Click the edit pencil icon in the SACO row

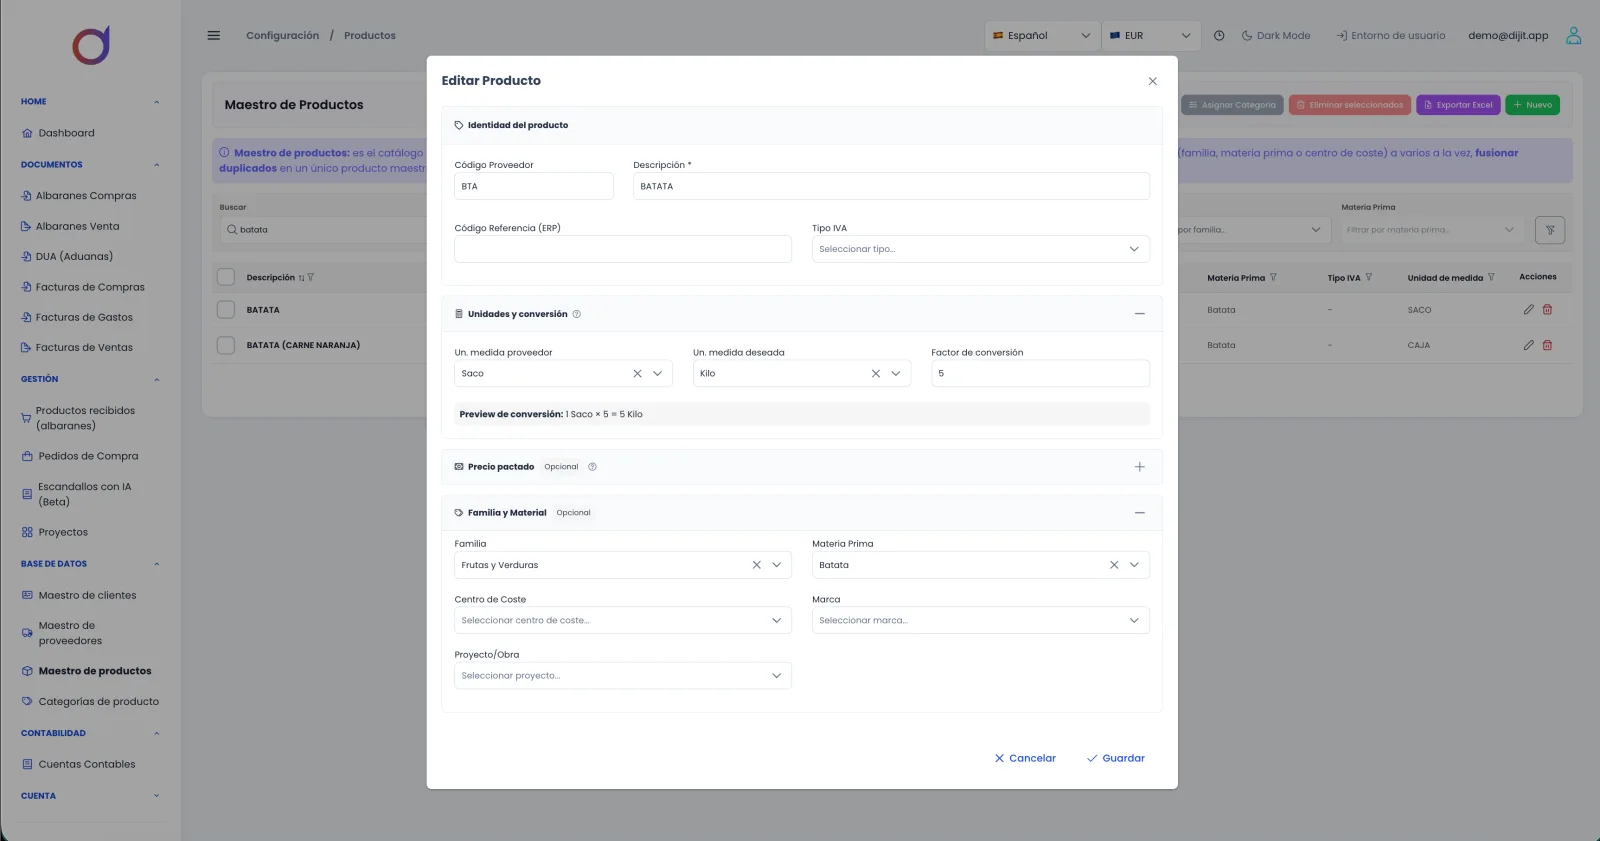pos(1528,310)
